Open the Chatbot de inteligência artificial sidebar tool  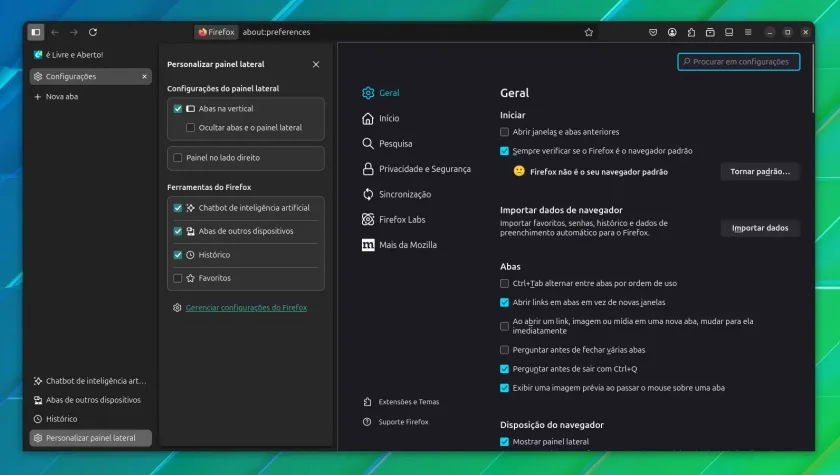coord(90,381)
